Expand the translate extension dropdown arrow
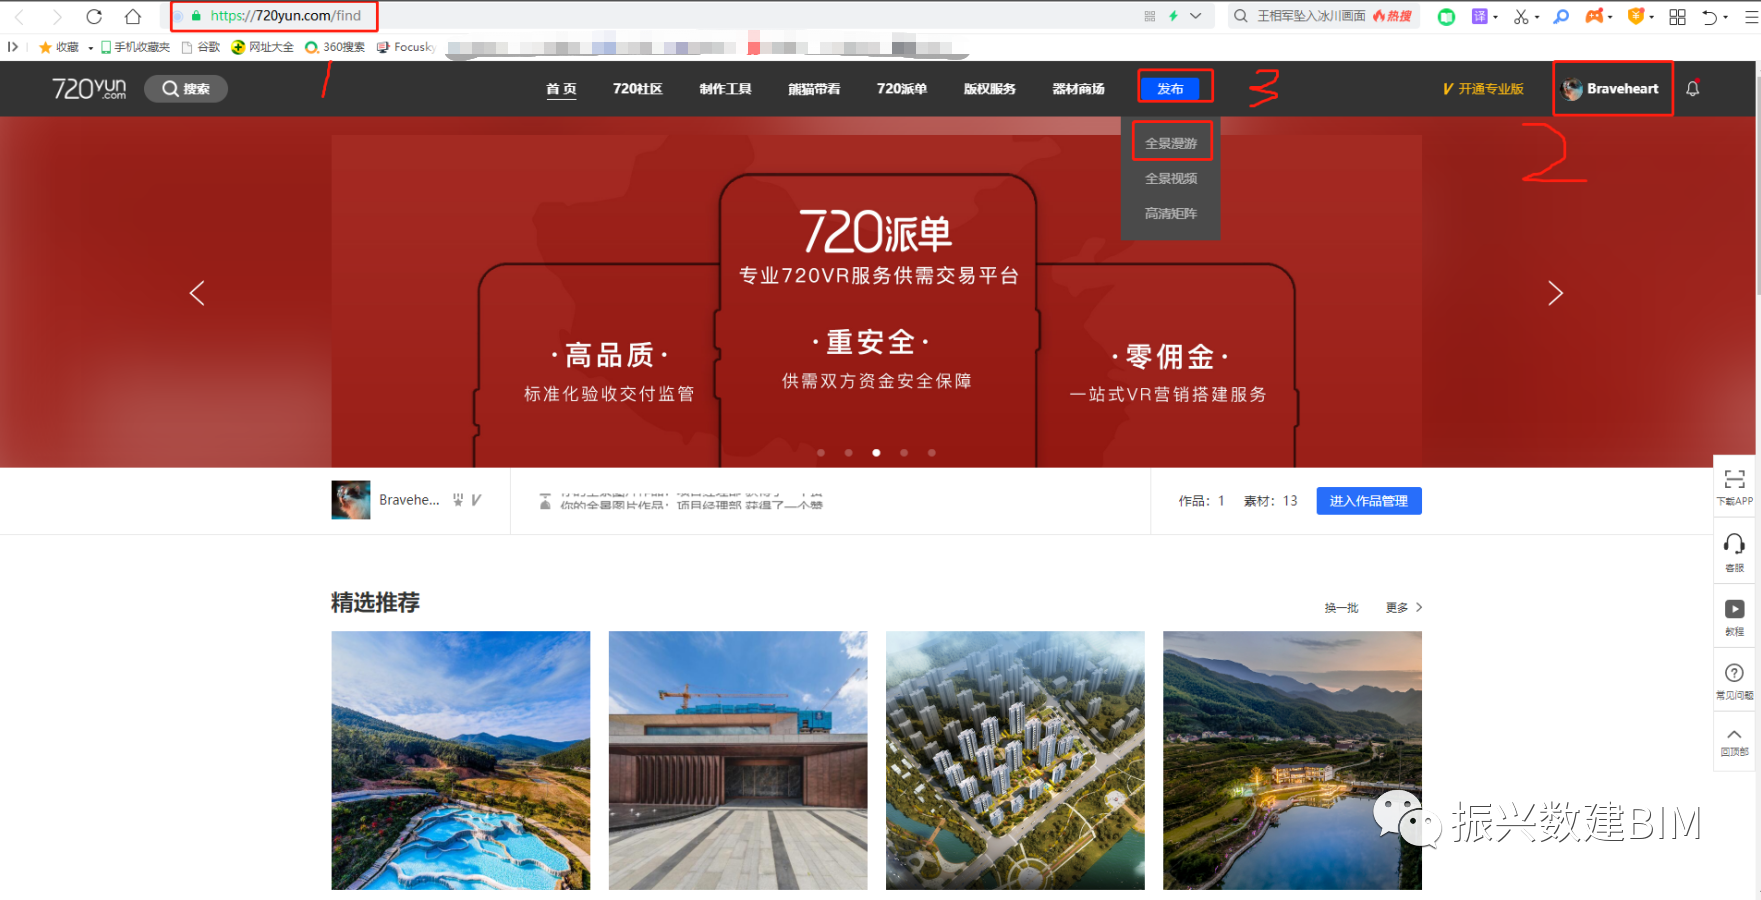 1496,17
